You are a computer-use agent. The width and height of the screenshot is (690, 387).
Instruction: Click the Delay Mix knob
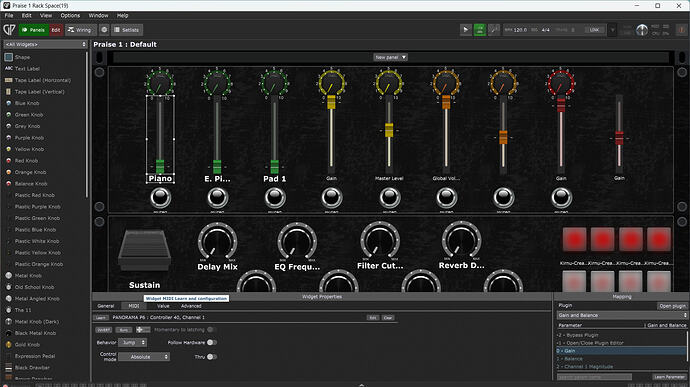pyautogui.click(x=217, y=241)
